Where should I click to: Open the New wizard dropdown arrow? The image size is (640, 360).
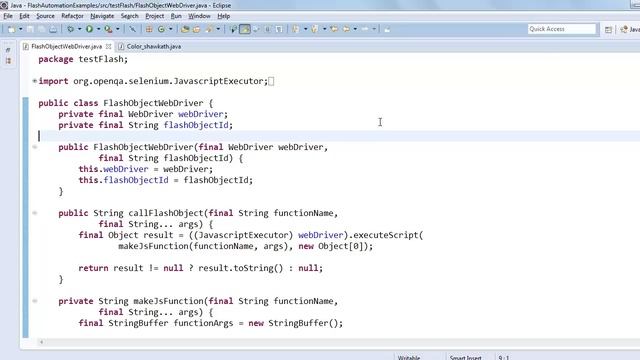pos(20,29)
